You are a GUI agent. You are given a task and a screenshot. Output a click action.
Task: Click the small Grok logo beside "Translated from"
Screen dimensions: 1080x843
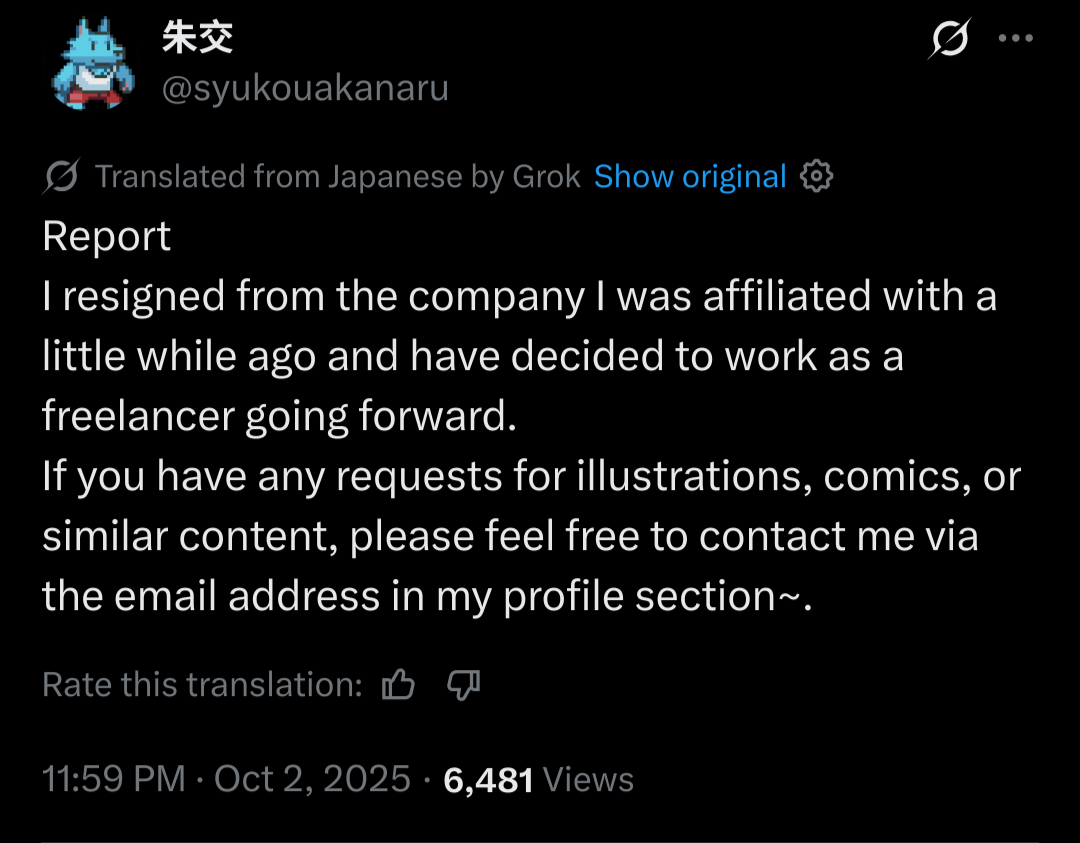(x=62, y=177)
